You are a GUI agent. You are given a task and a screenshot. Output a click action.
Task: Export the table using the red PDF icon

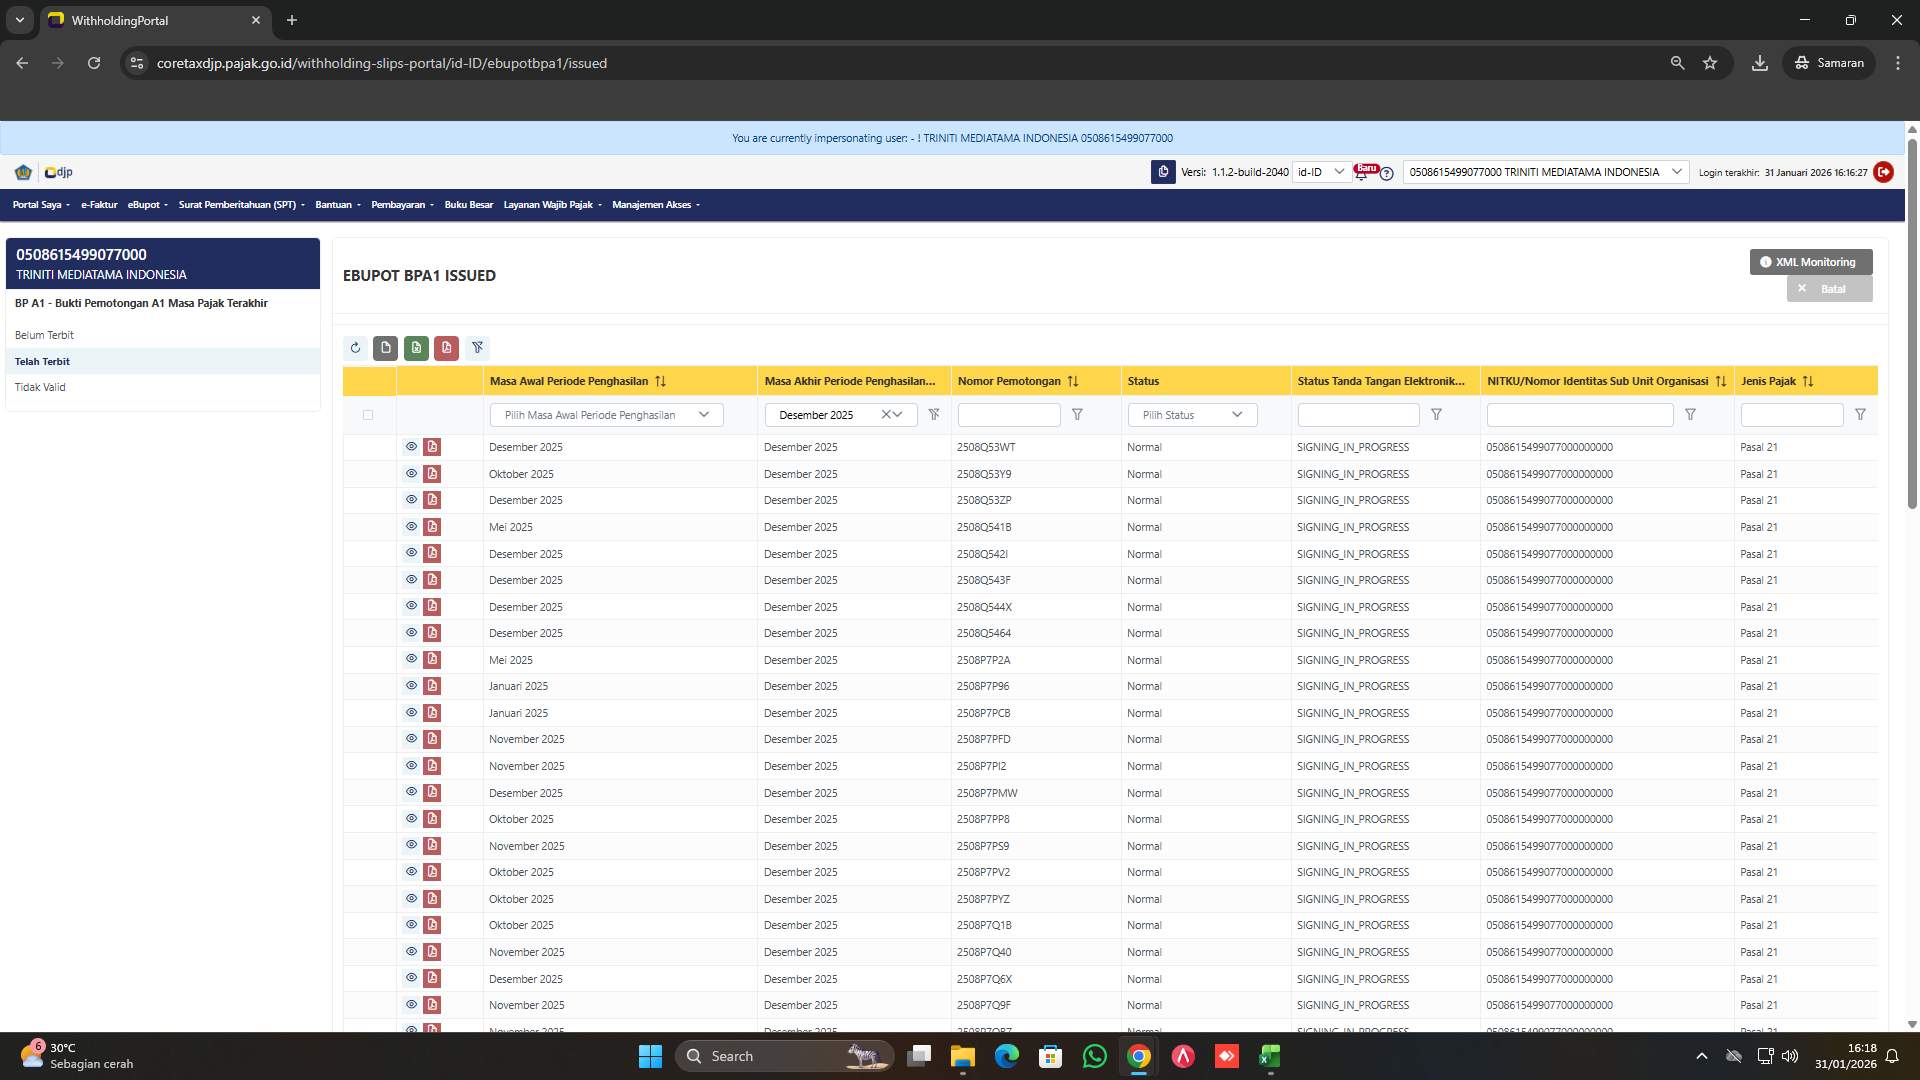(x=447, y=348)
